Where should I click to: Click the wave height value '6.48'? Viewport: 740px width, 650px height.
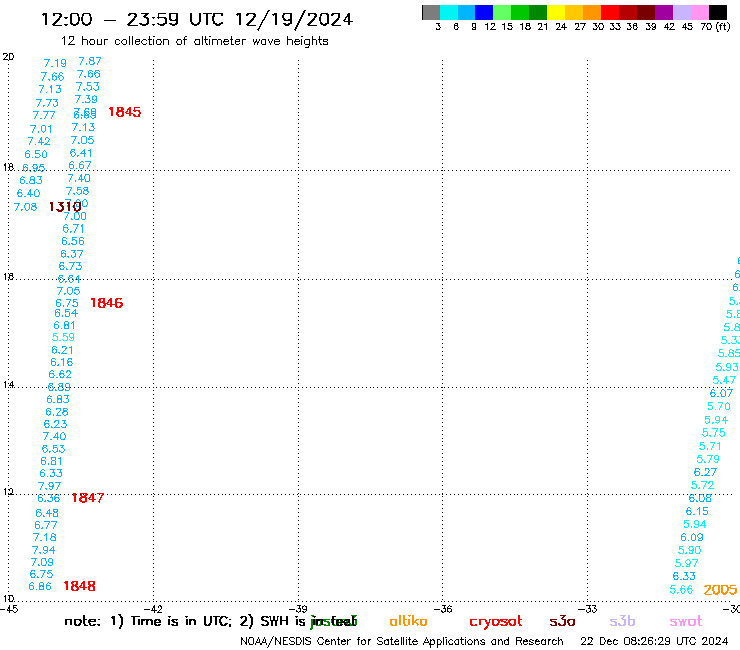pos(47,513)
